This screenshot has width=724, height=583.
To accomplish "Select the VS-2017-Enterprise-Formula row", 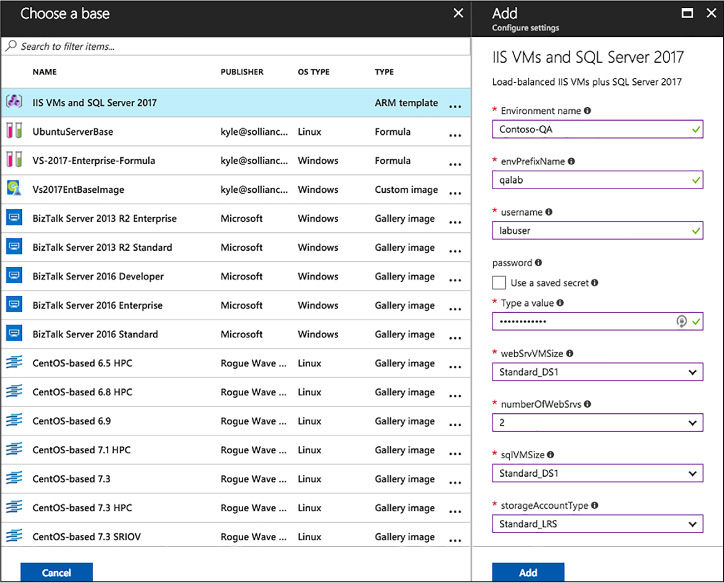I will click(x=236, y=160).
